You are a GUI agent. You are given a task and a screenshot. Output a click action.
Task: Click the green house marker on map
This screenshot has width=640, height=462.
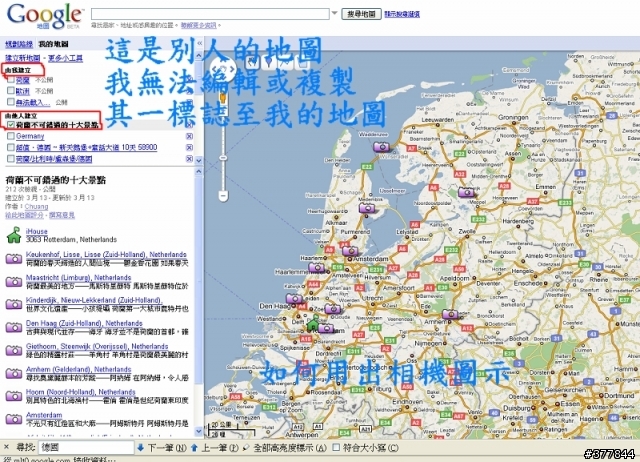pyautogui.click(x=313, y=322)
